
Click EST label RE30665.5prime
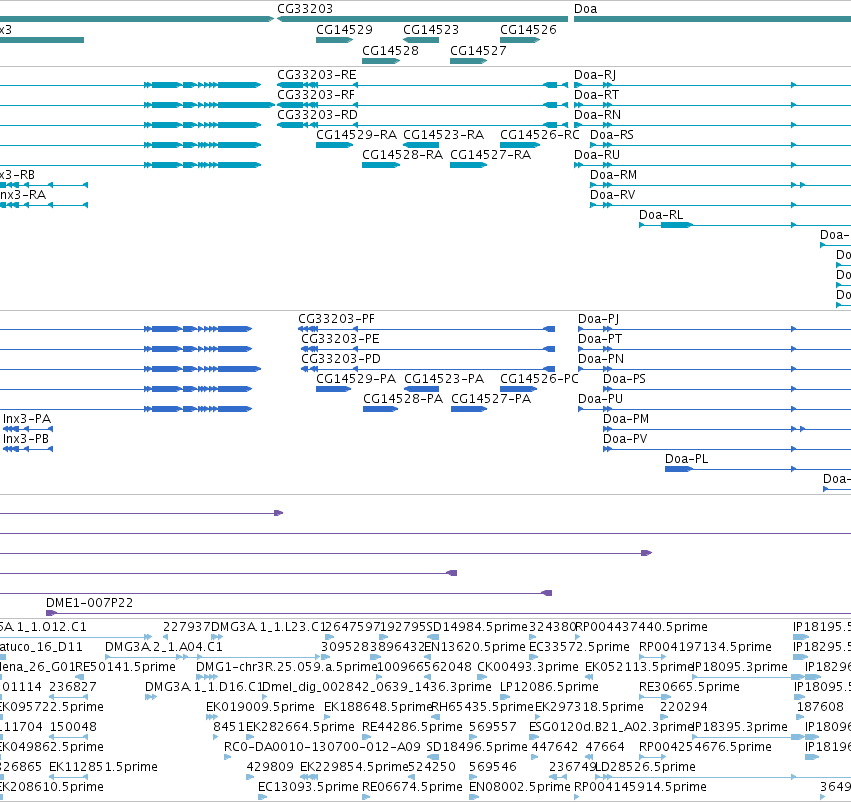point(689,687)
